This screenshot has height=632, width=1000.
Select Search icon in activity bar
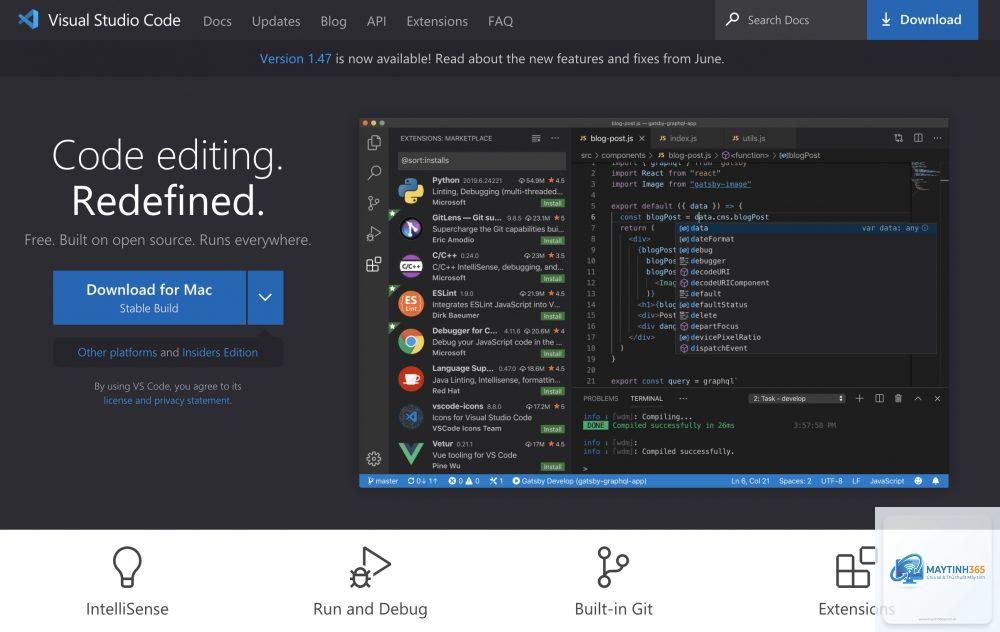(374, 172)
